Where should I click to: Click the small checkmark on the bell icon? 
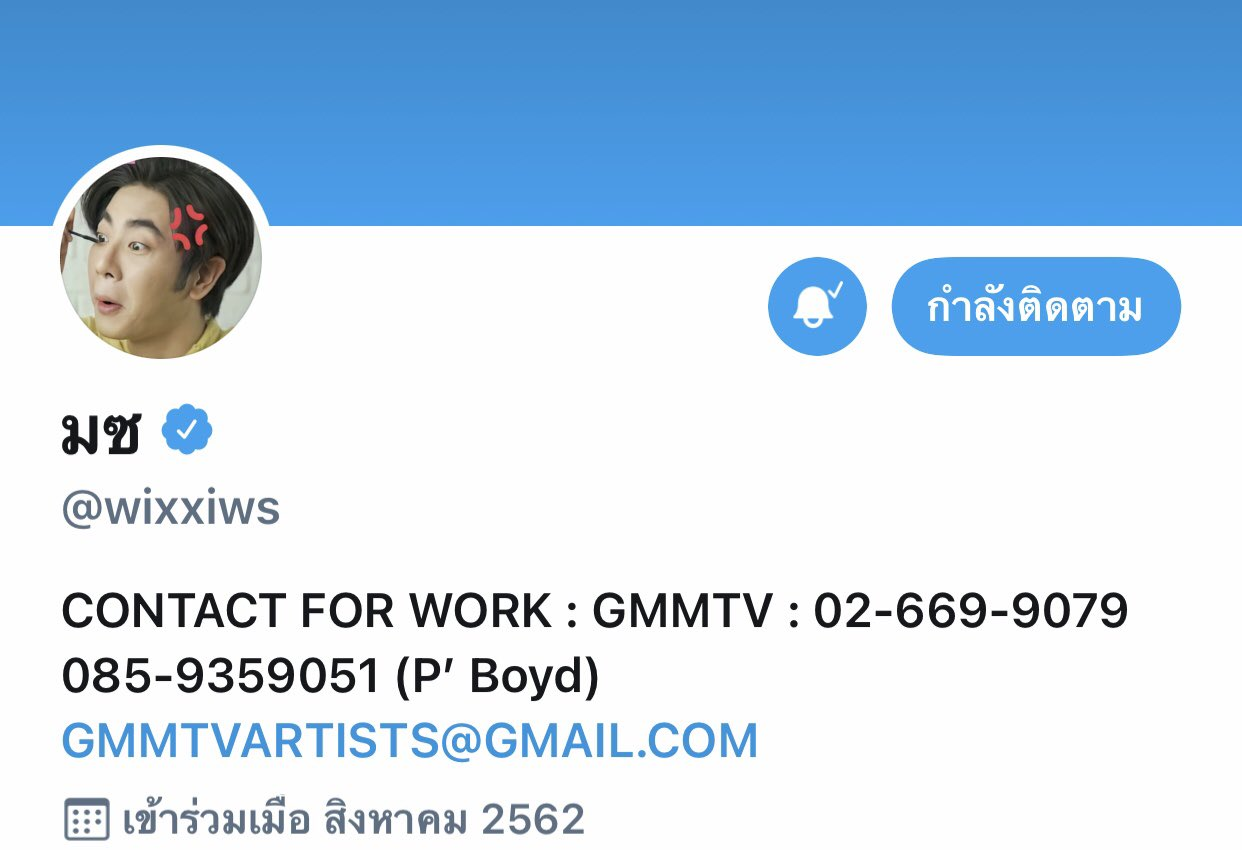pyautogui.click(x=837, y=292)
